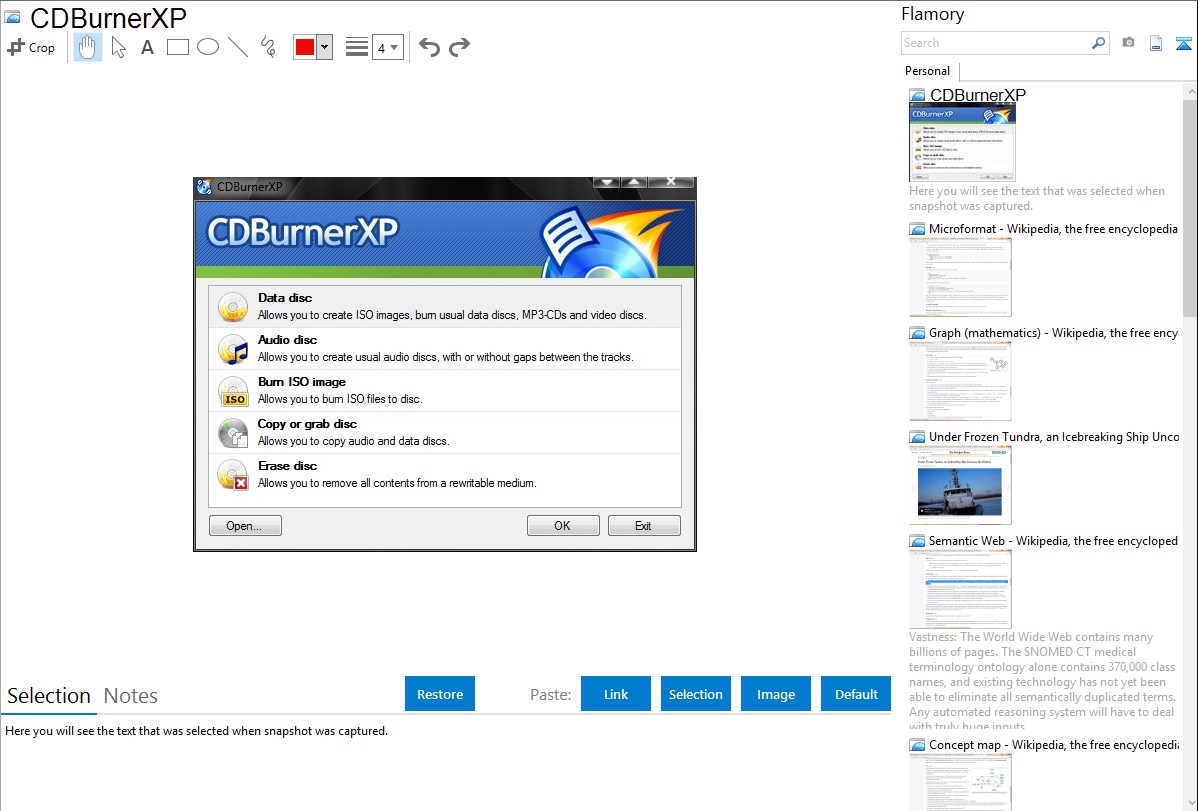Click CDBurnerXP title bar app icon
This screenshot has width=1198, height=811.
pos(204,187)
